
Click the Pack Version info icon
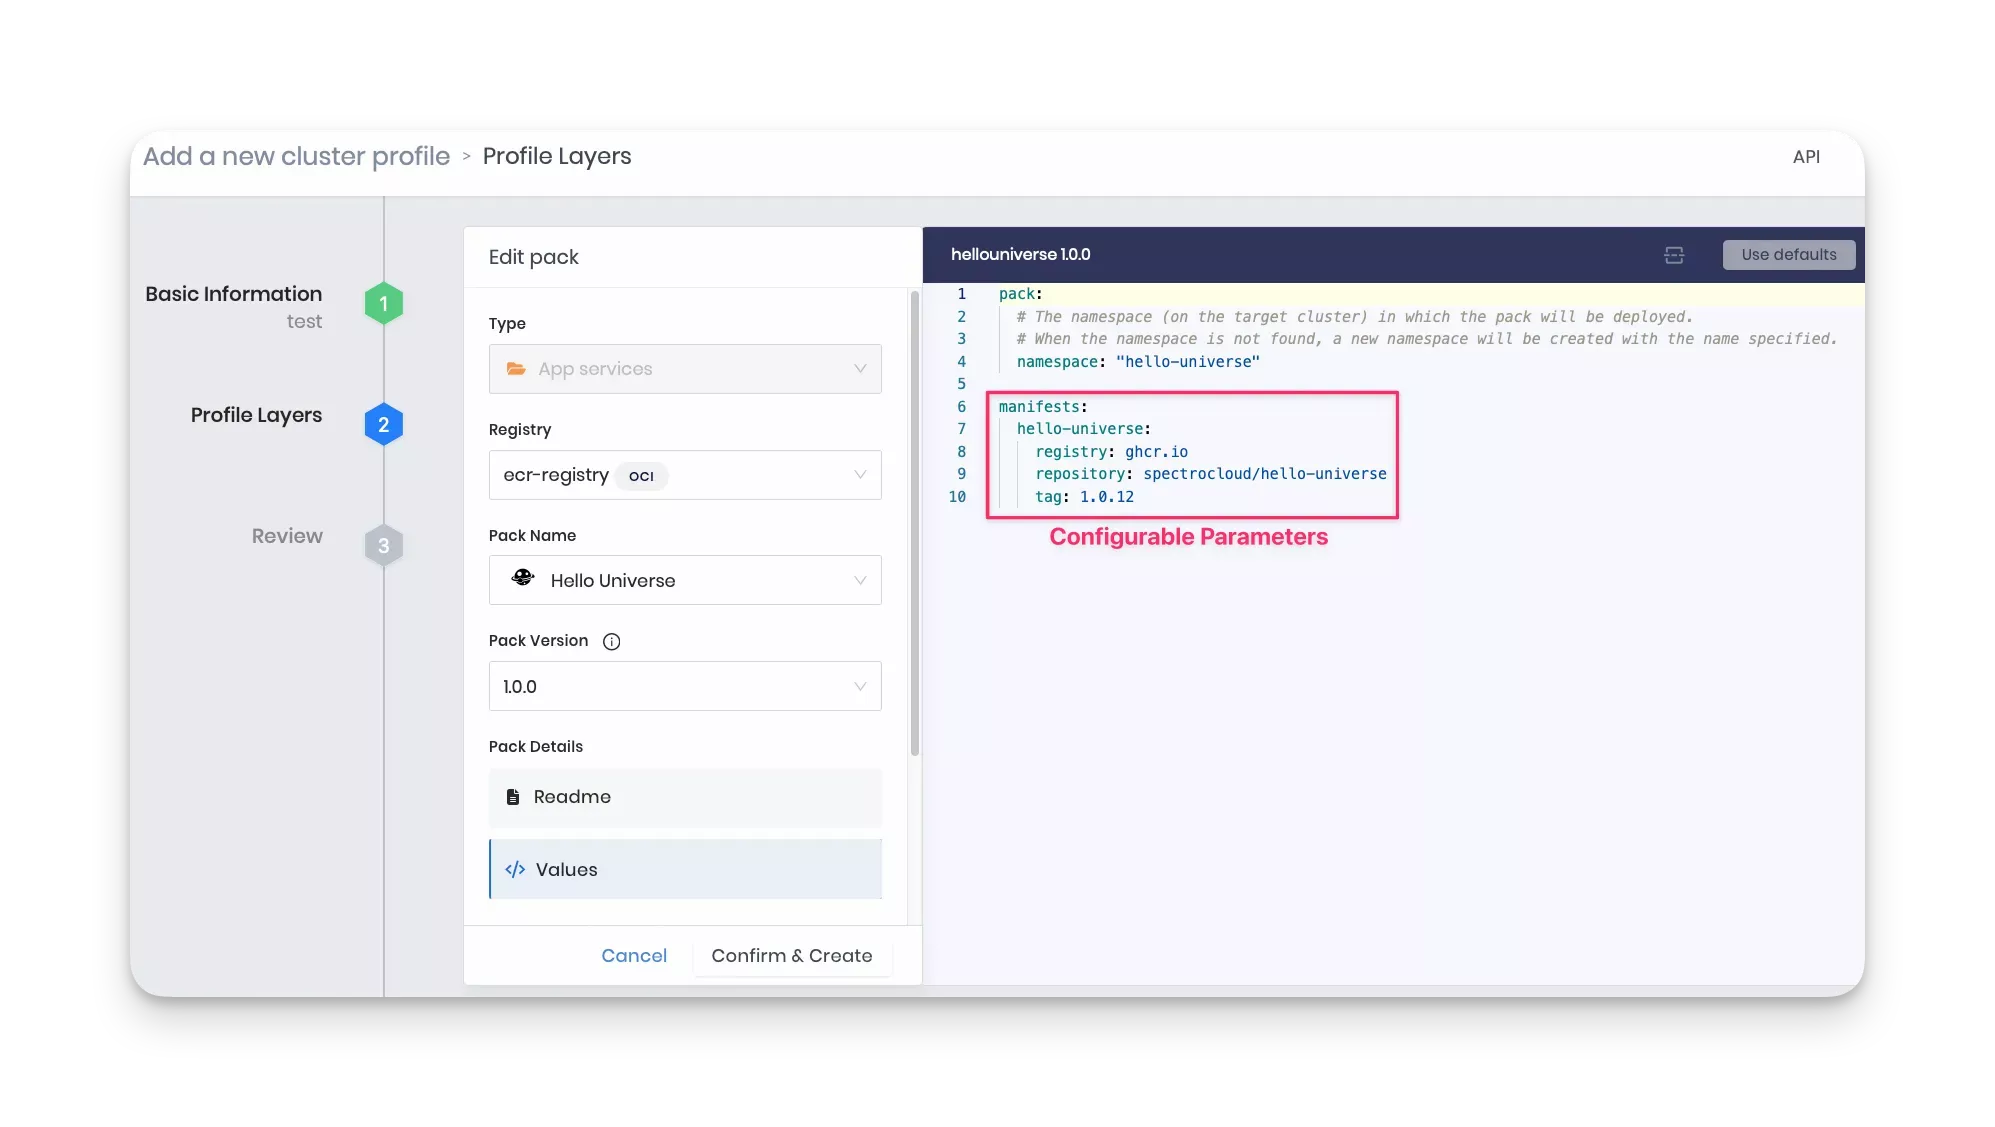tap(611, 642)
